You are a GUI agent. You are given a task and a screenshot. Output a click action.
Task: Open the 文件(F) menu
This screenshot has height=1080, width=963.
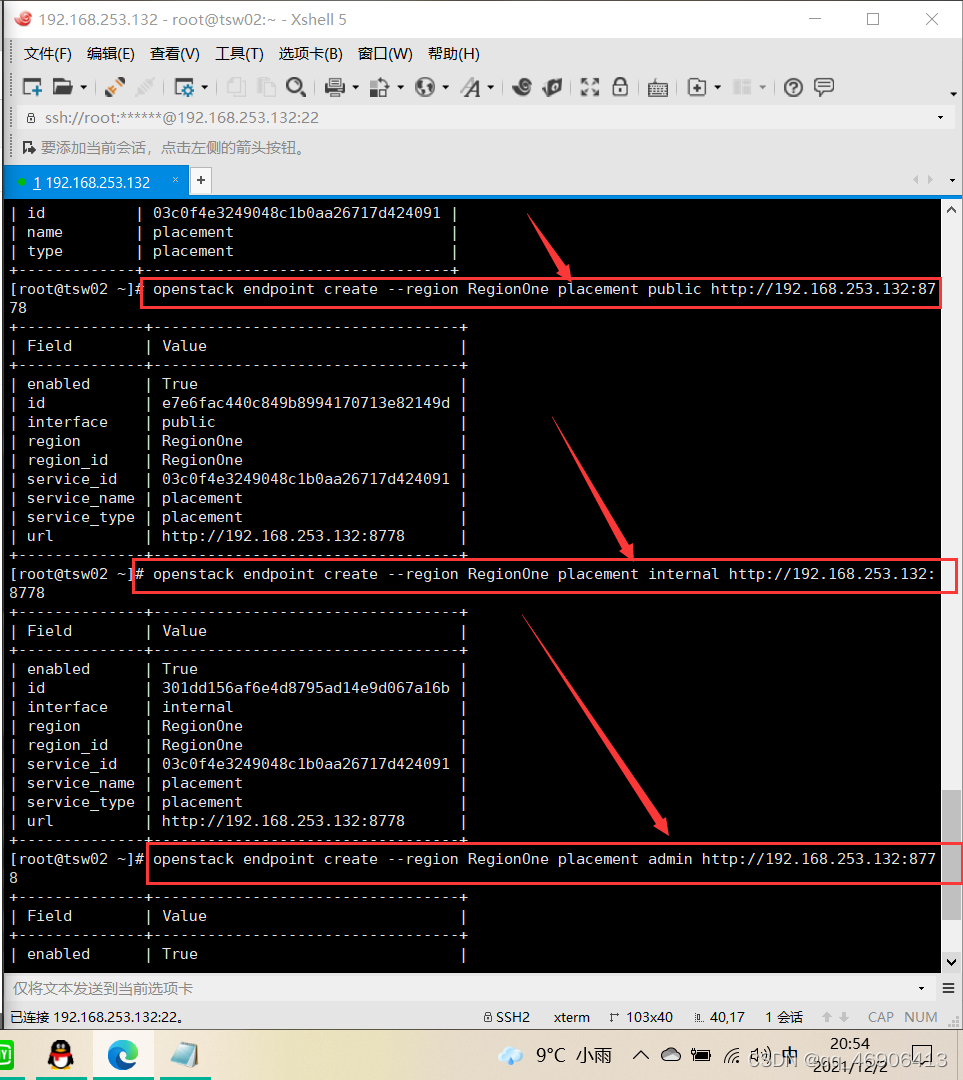coord(48,54)
